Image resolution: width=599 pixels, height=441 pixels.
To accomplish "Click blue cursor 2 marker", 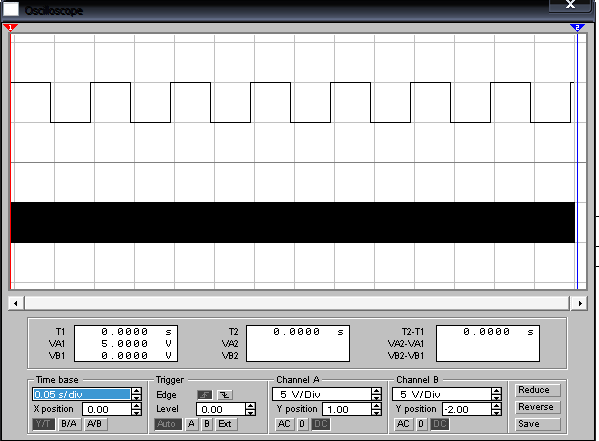I will click(577, 28).
